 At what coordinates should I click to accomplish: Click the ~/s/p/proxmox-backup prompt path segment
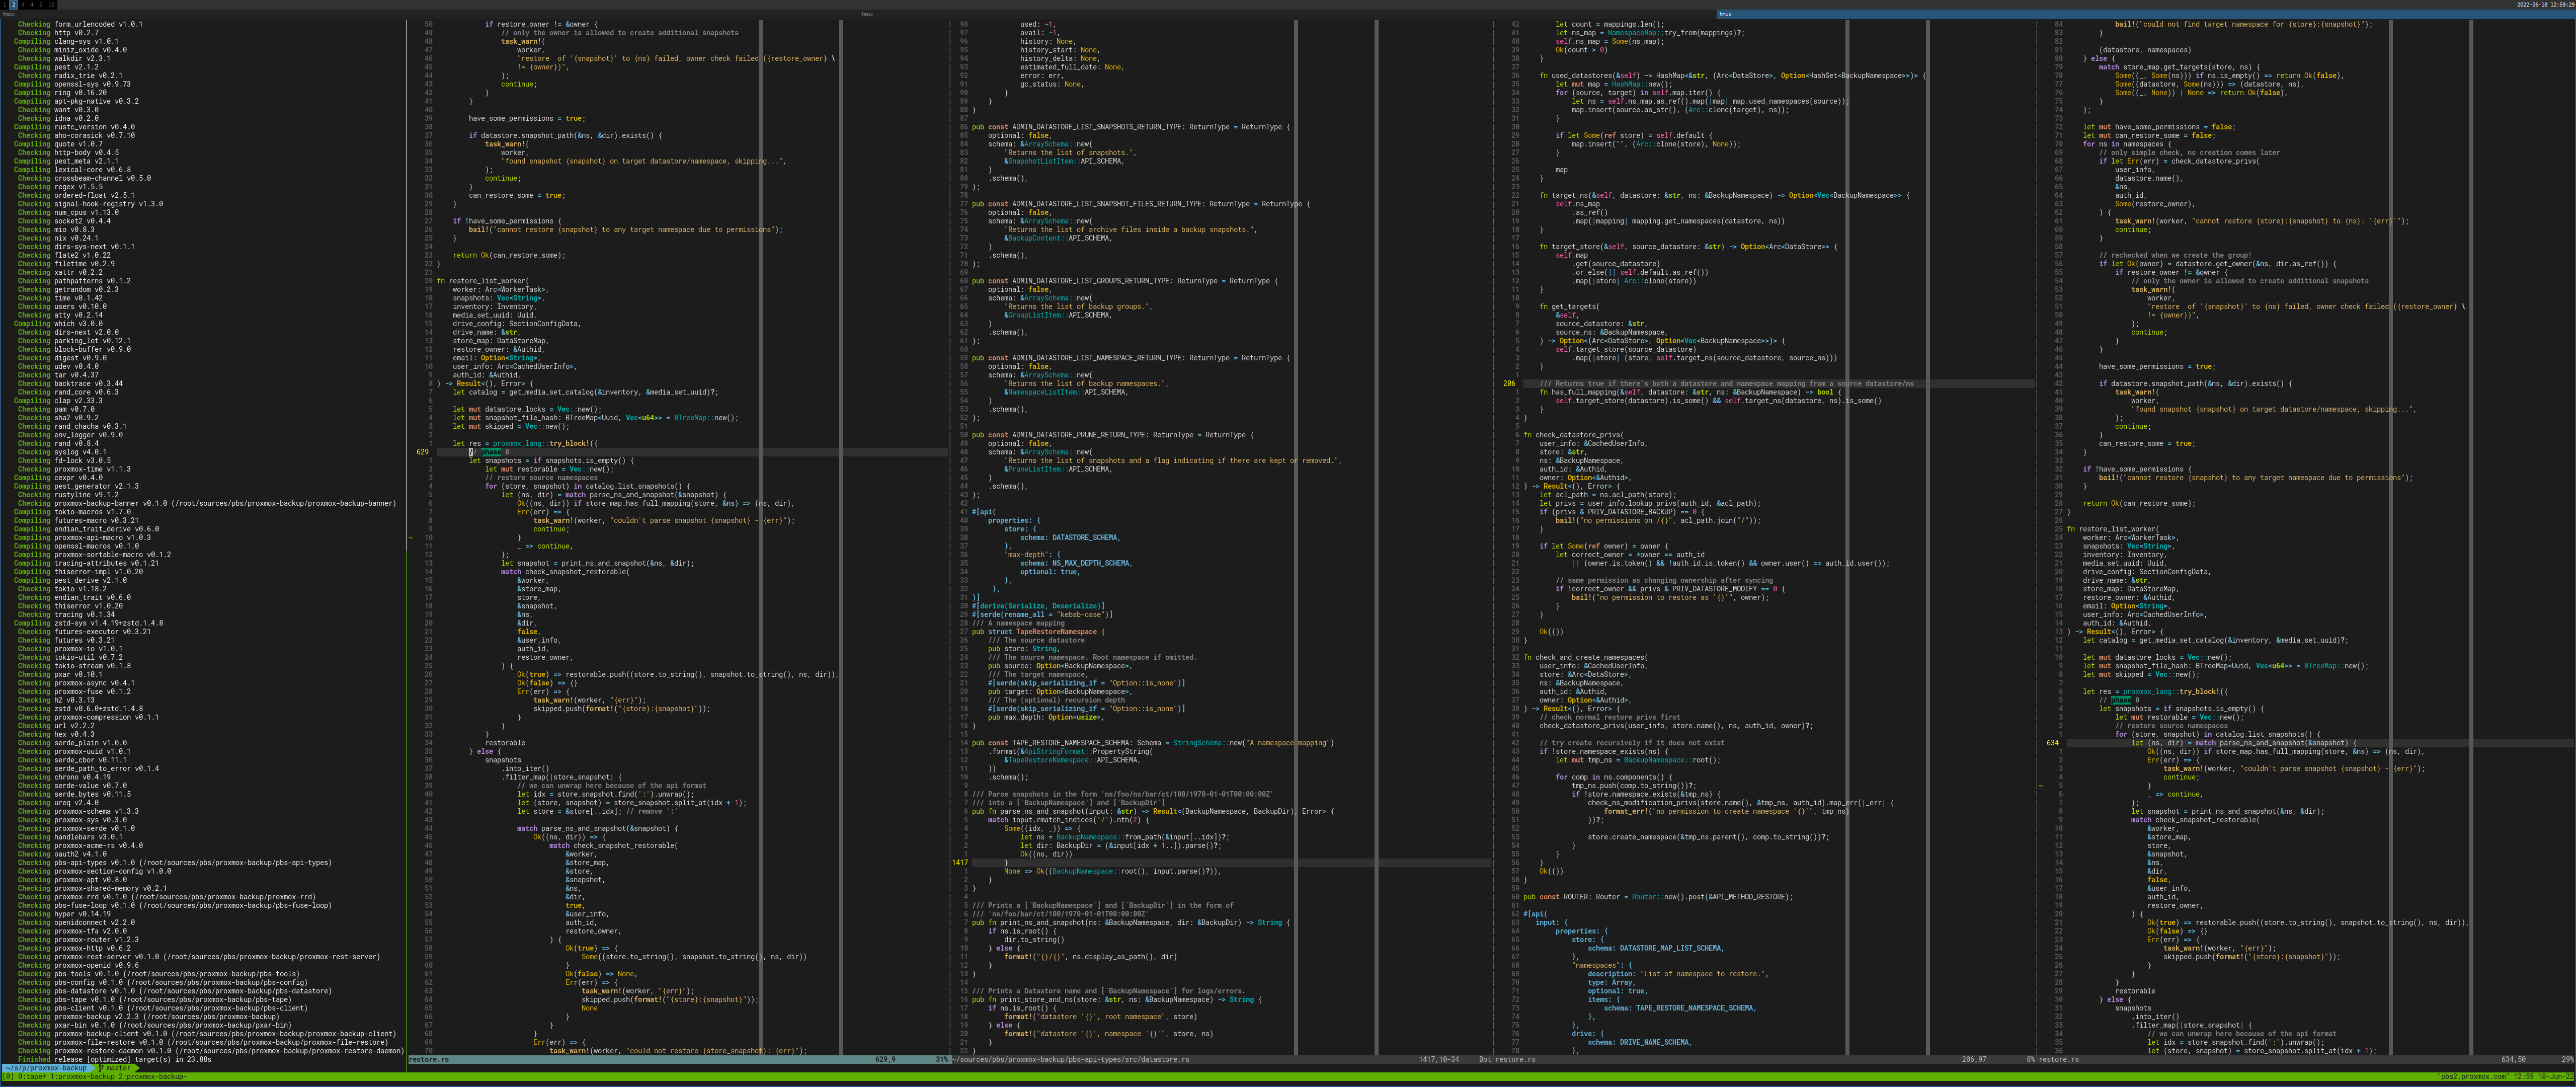pyautogui.click(x=45, y=1068)
